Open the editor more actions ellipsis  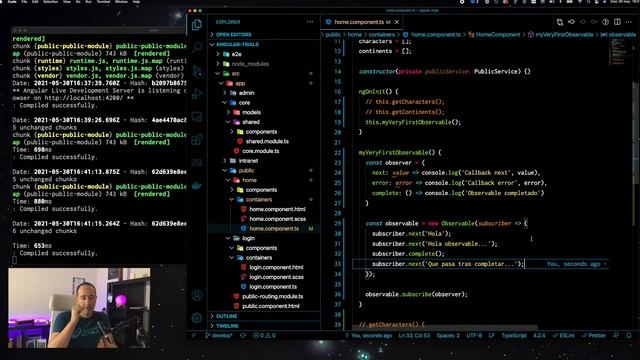[629, 22]
